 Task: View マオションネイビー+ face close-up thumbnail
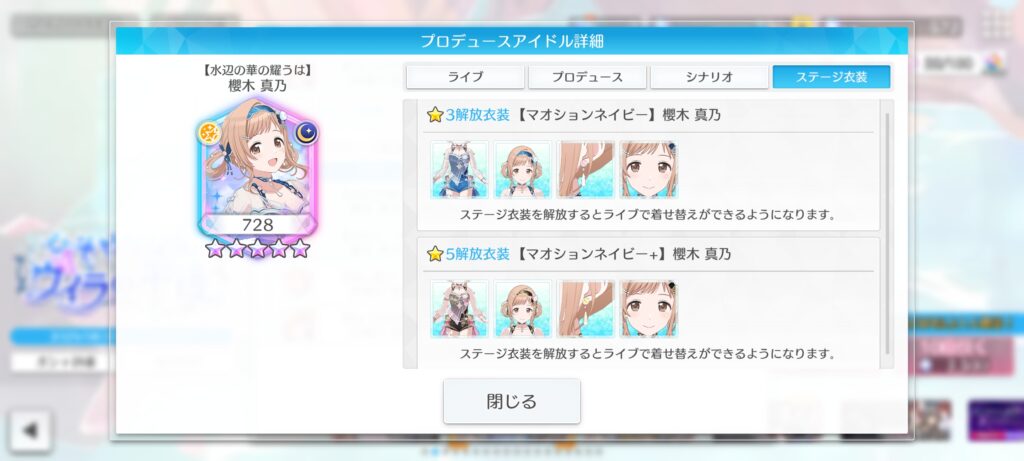pos(648,309)
